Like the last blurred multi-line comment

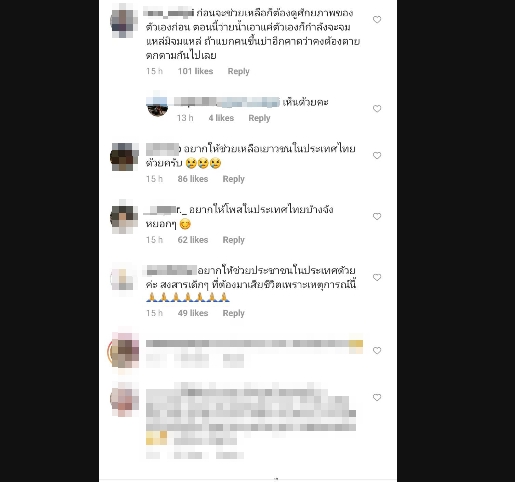coord(377,398)
